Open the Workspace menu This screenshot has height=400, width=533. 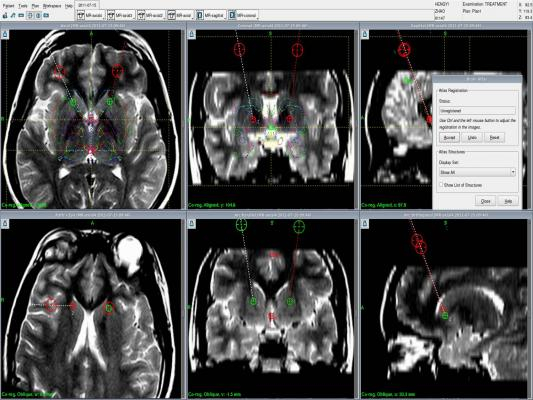click(52, 6)
